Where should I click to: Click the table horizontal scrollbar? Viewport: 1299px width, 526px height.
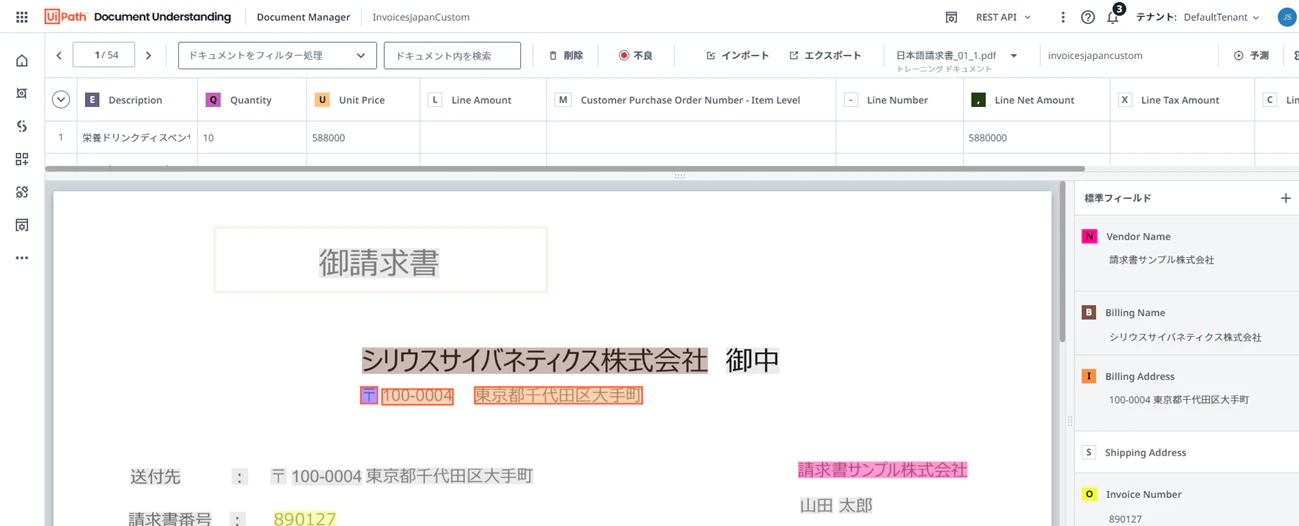click(565, 169)
